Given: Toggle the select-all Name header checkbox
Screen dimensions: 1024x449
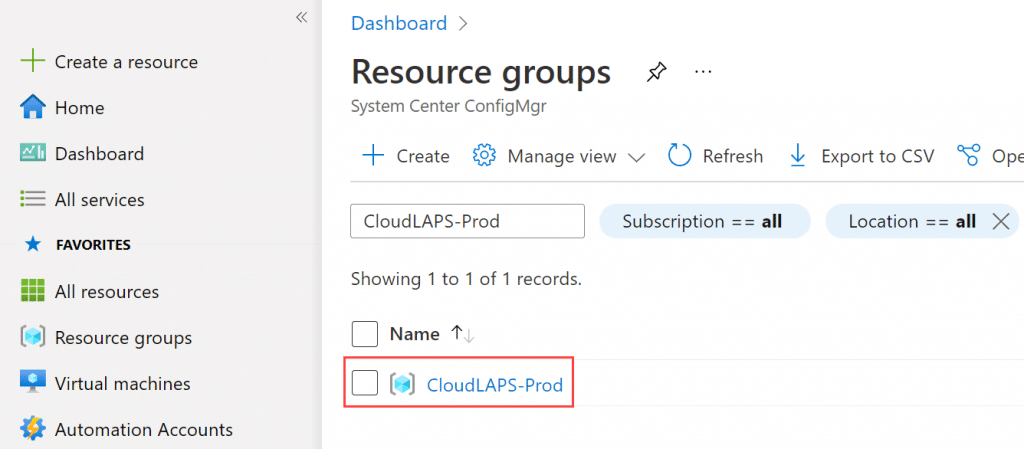Looking at the screenshot, I should click(364, 334).
